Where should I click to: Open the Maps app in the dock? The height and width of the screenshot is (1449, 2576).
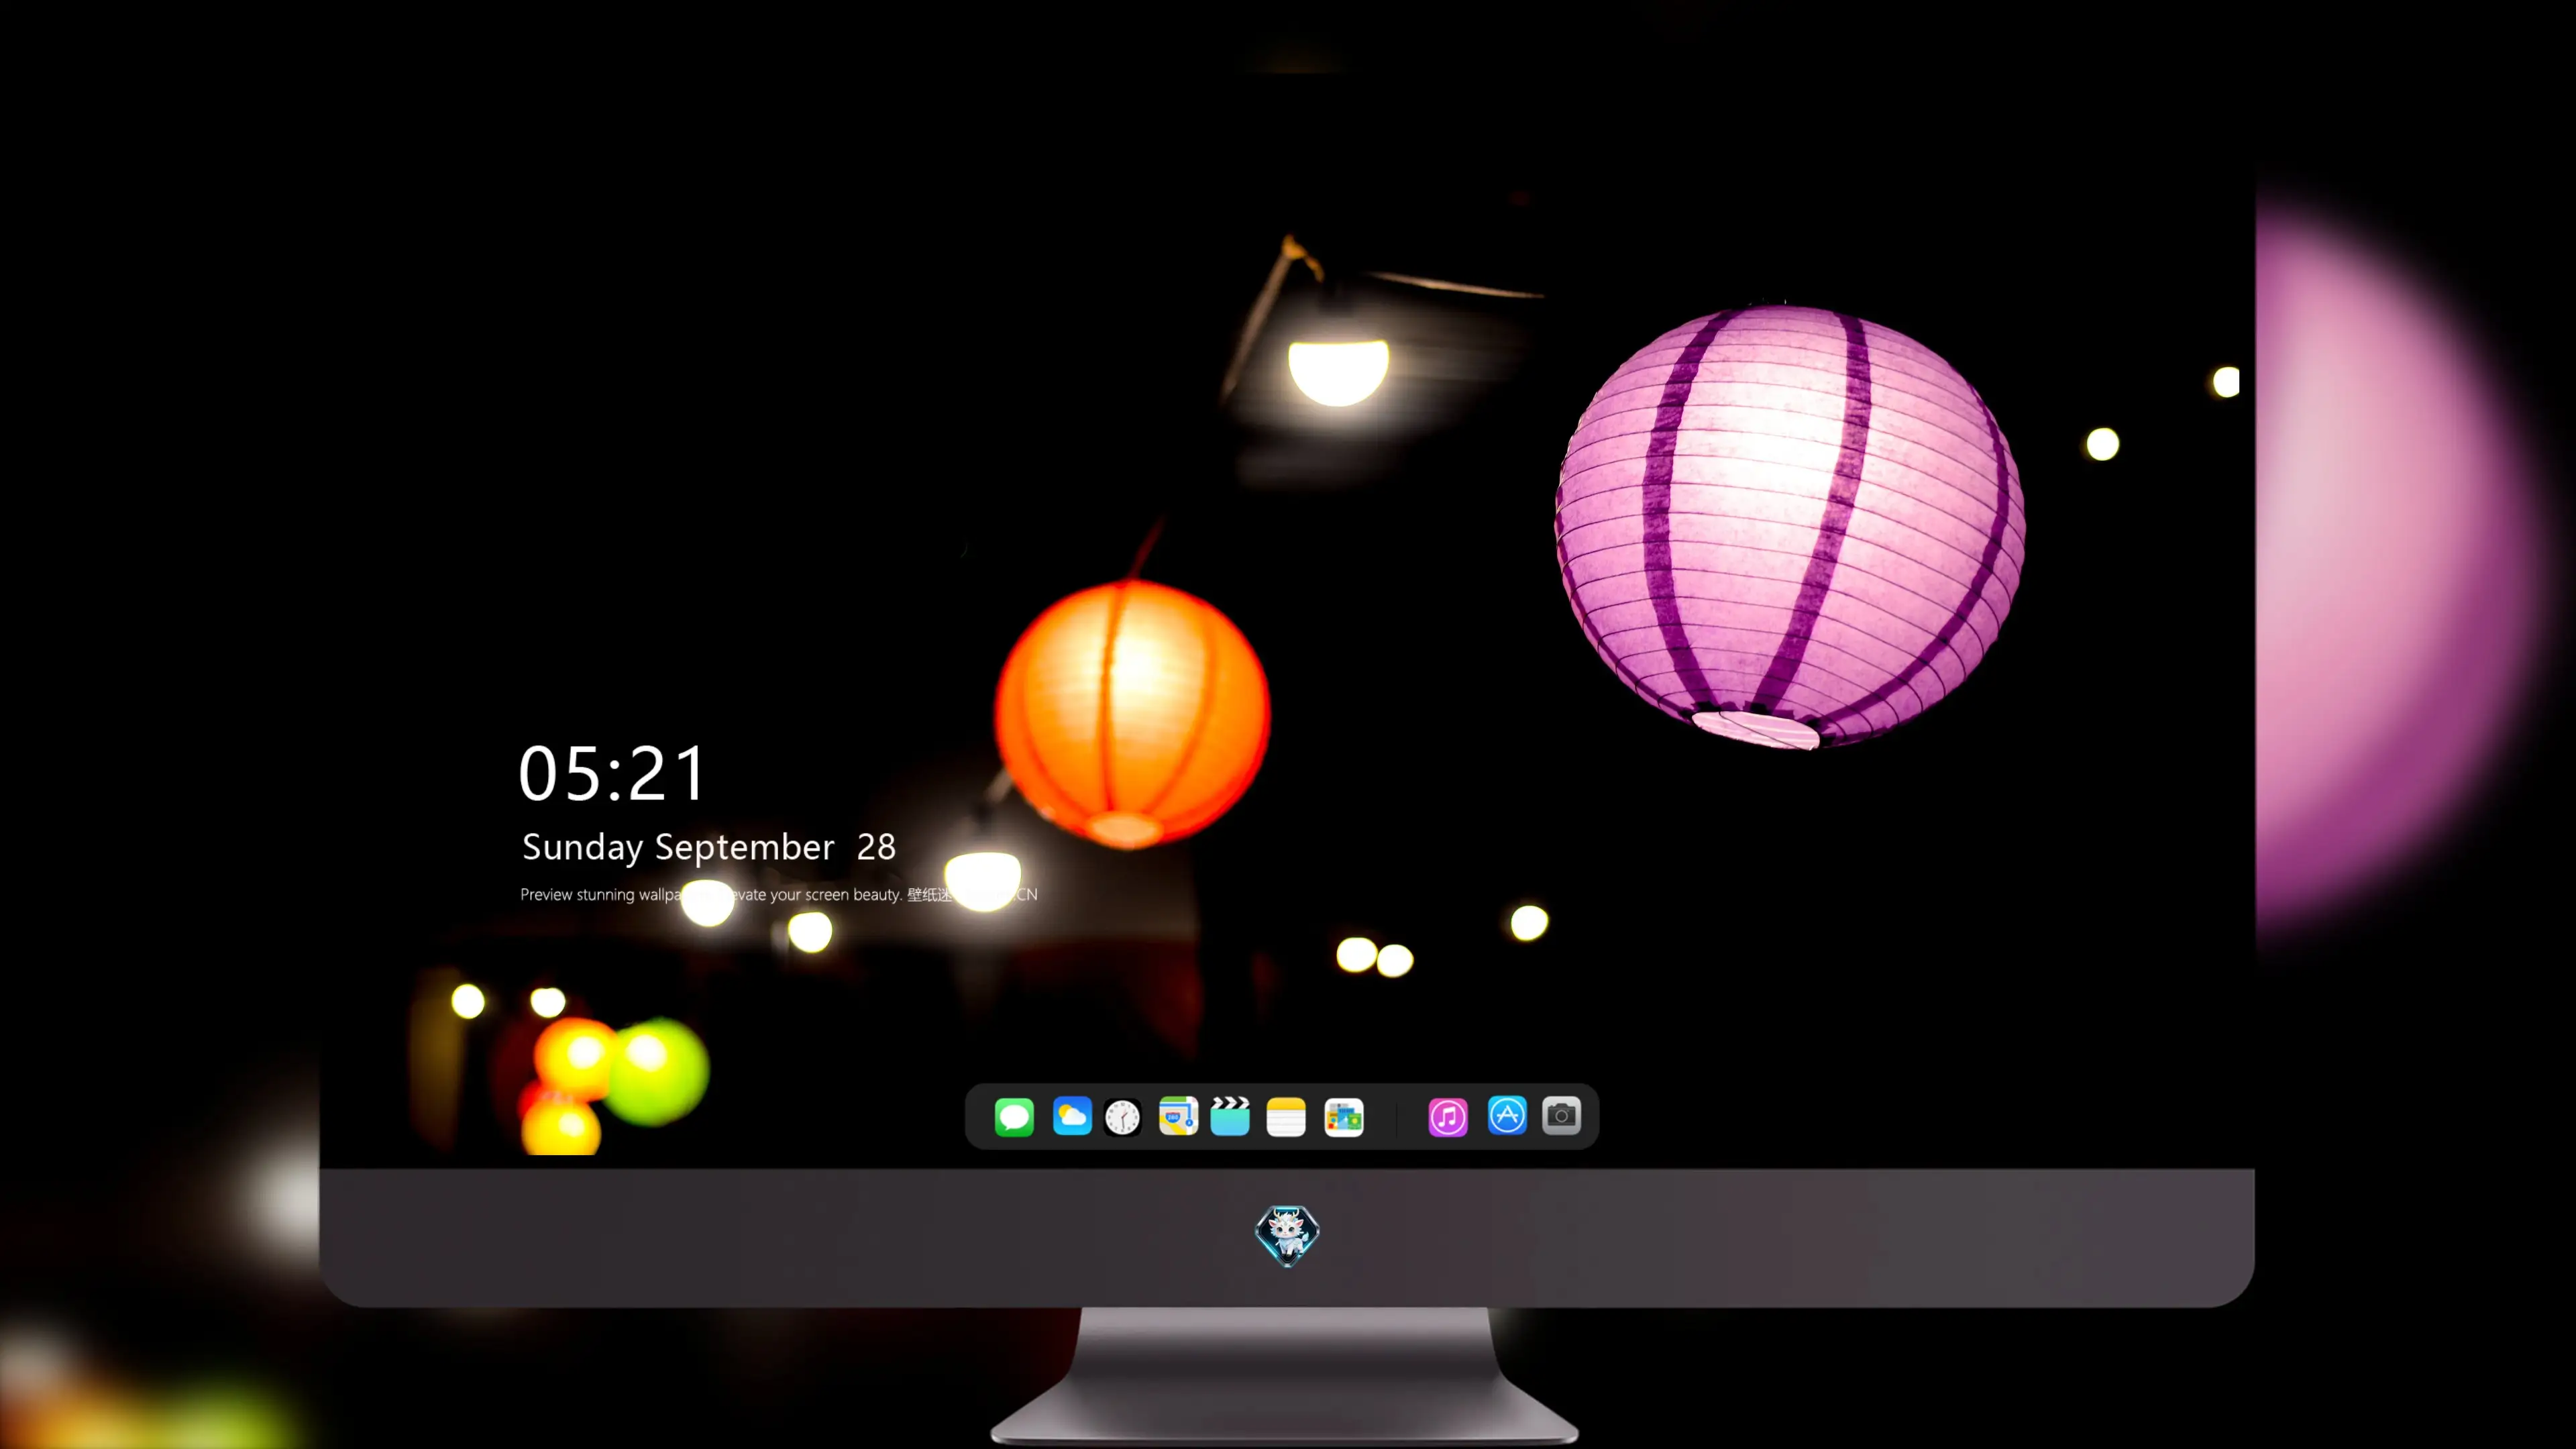click(1178, 1117)
